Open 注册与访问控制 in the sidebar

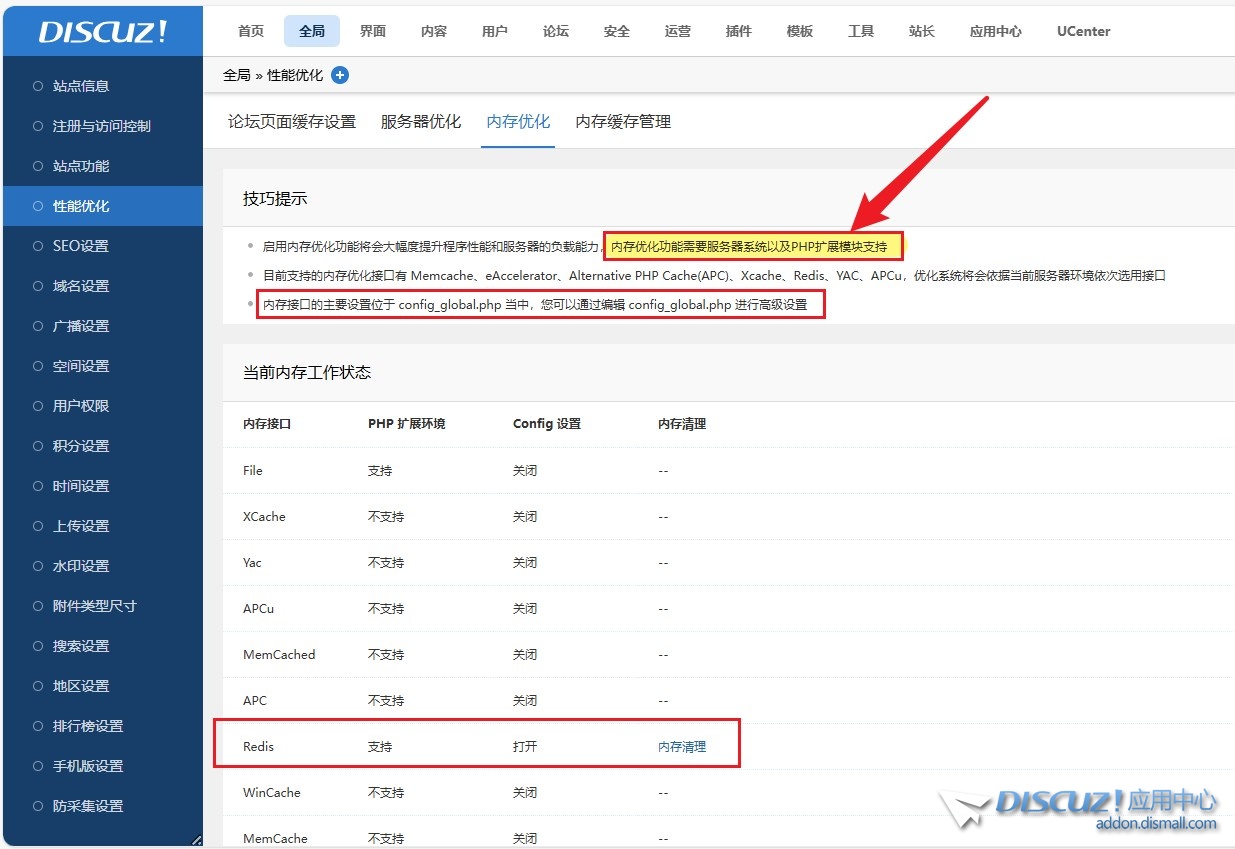pos(101,126)
